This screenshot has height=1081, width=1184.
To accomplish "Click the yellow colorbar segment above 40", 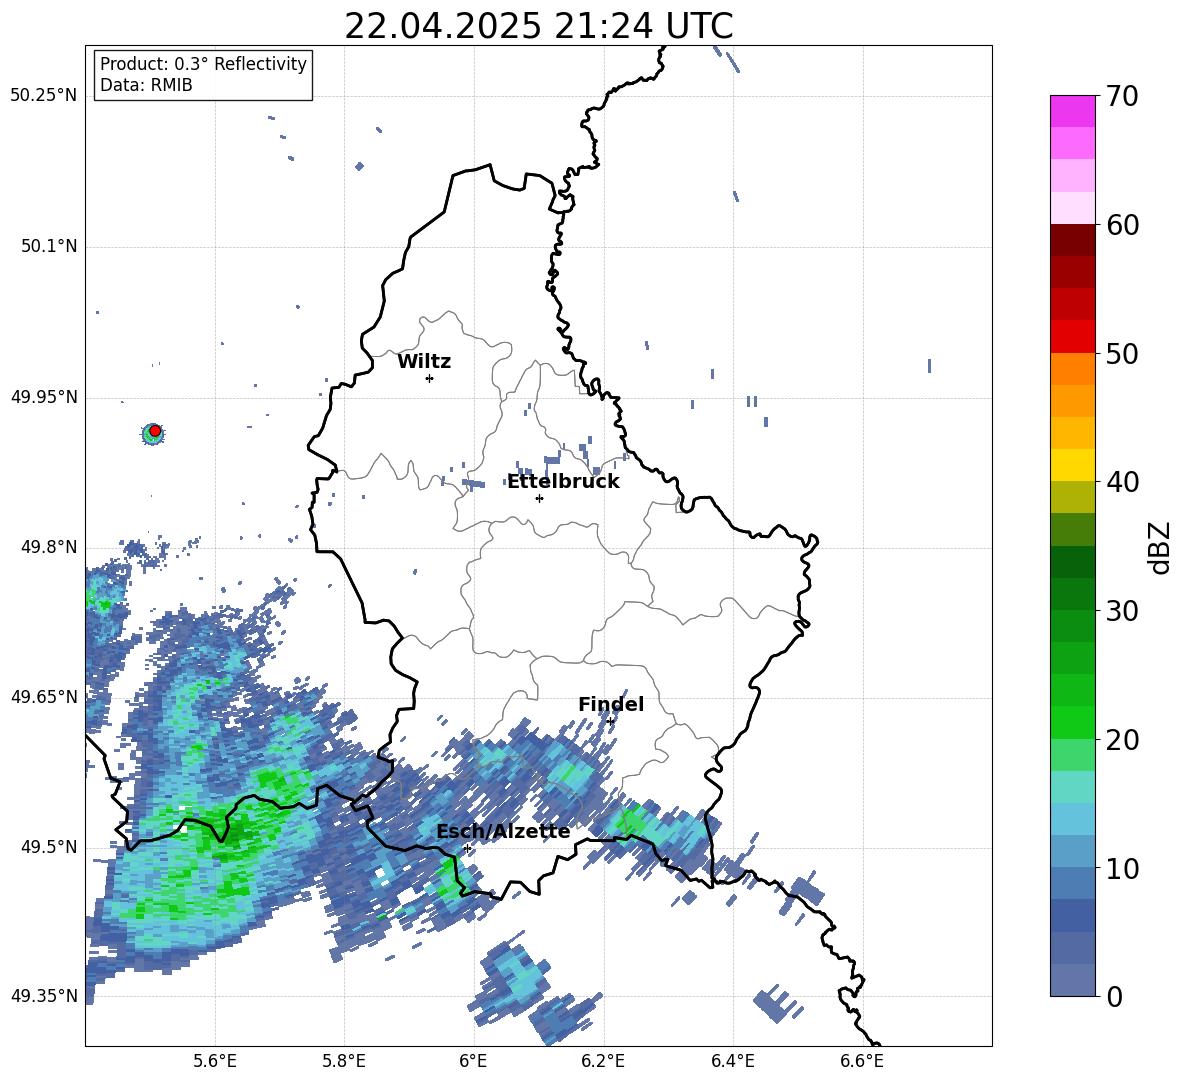I will [x=1072, y=465].
